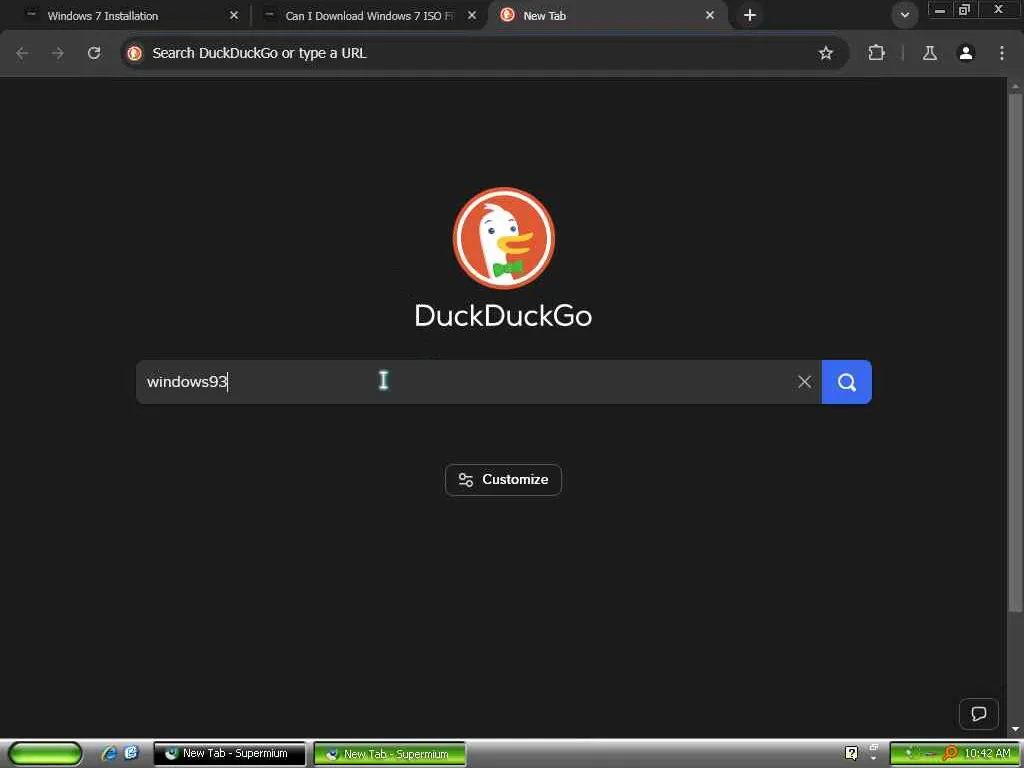
Task: Close the Windows 7 Installation tab
Action: 234,16
